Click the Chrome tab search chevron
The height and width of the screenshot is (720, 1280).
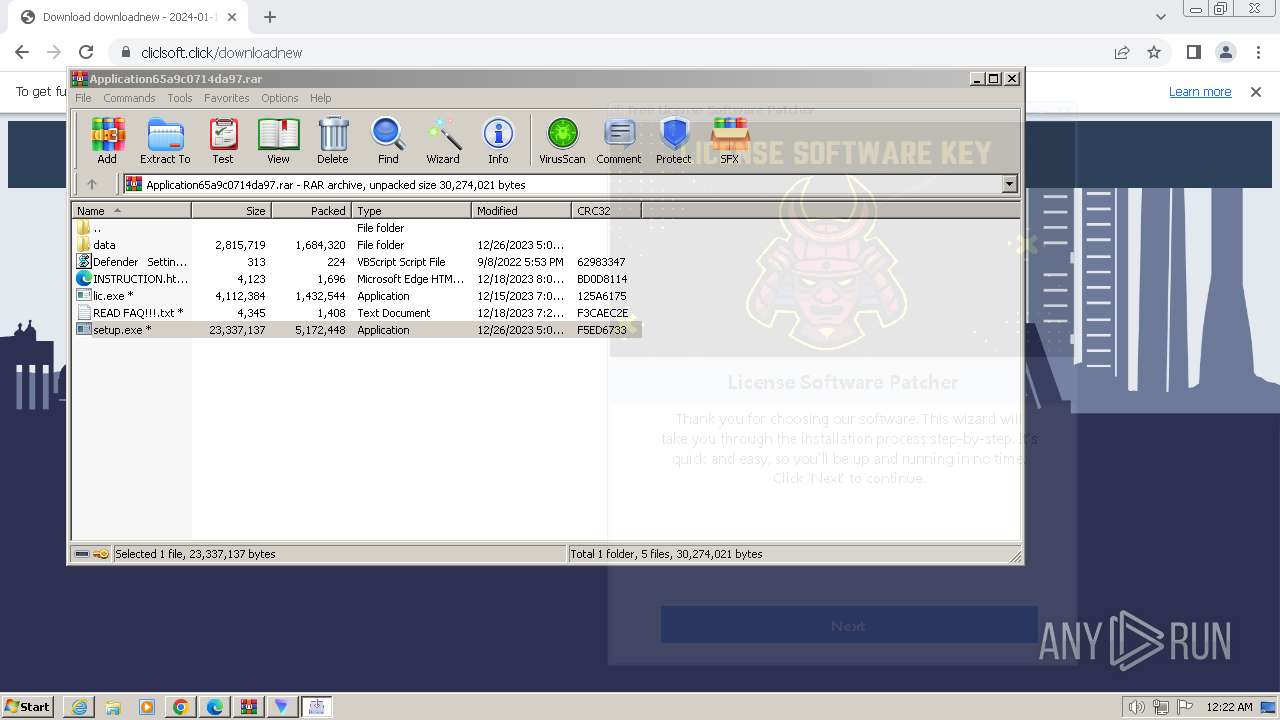point(1160,17)
